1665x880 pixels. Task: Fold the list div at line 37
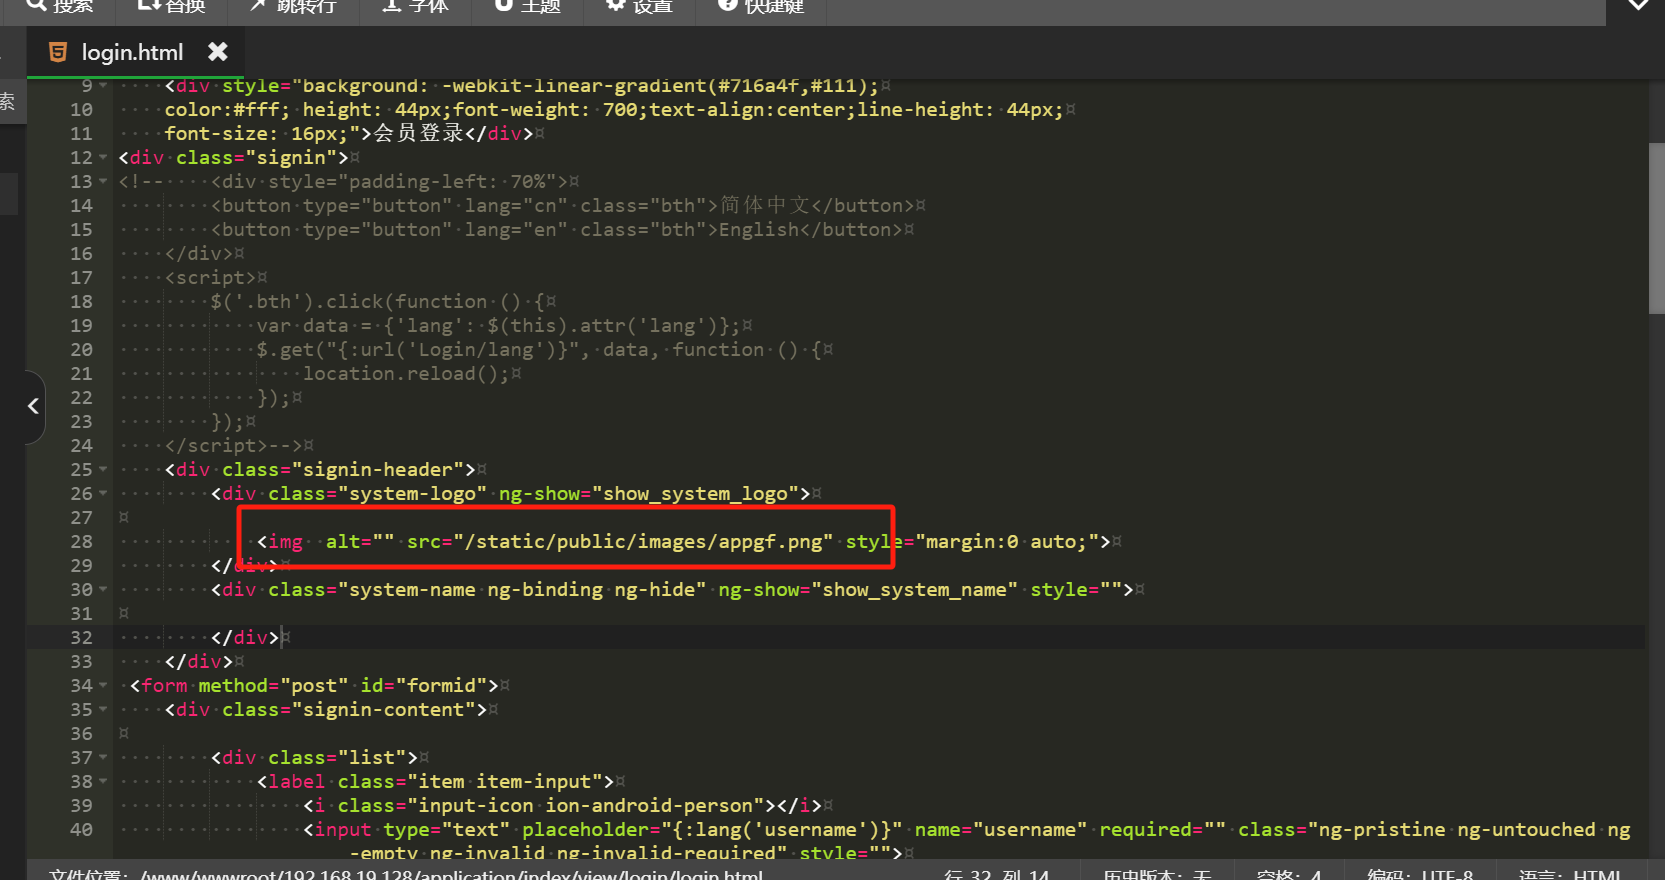pos(103,758)
